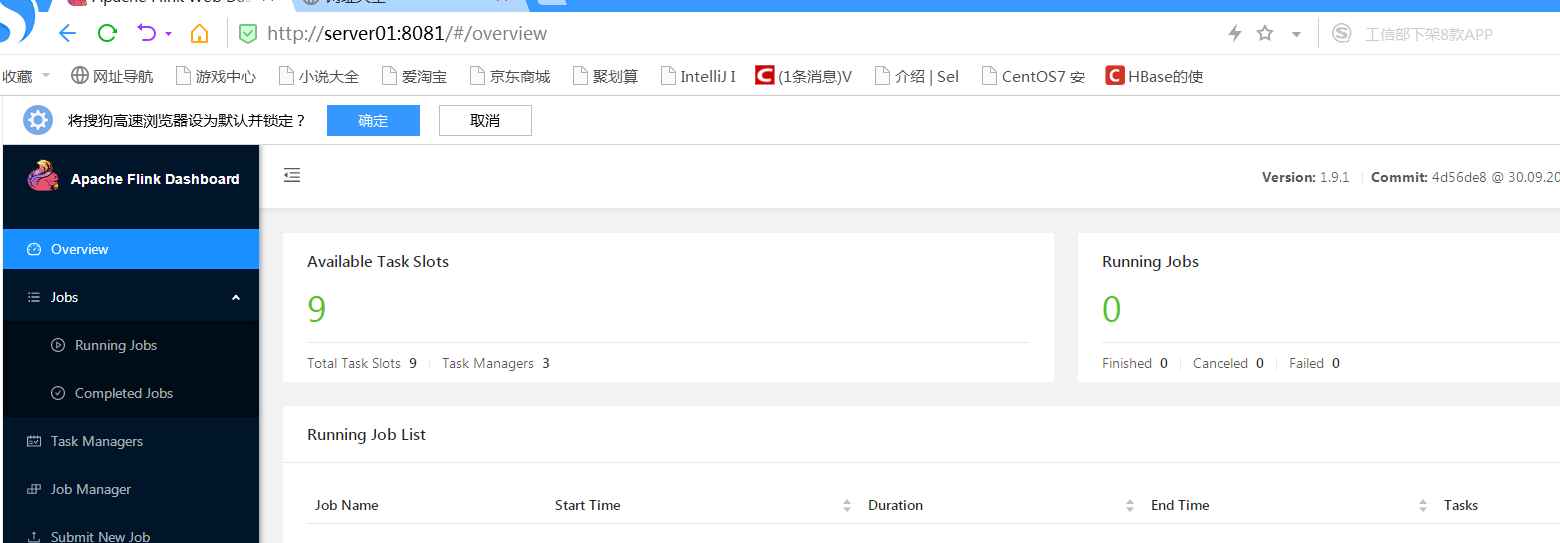Click the gear icon in the default-browser prompt

[37, 120]
